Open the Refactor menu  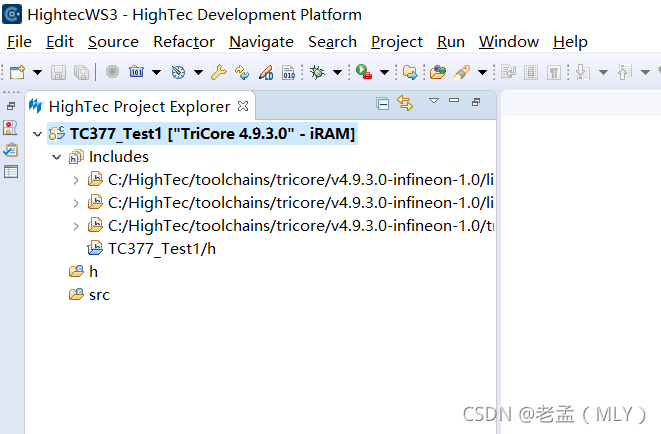(x=184, y=42)
